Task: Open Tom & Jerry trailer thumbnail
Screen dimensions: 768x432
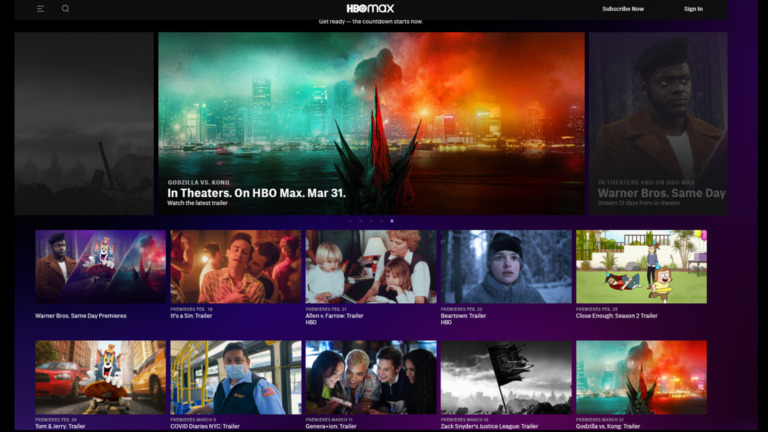Action: tap(100, 377)
